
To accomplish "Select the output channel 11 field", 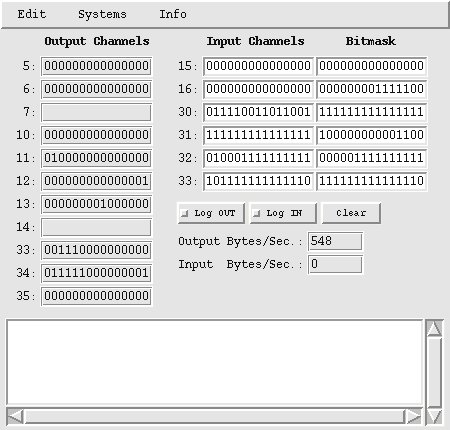I will (96, 158).
